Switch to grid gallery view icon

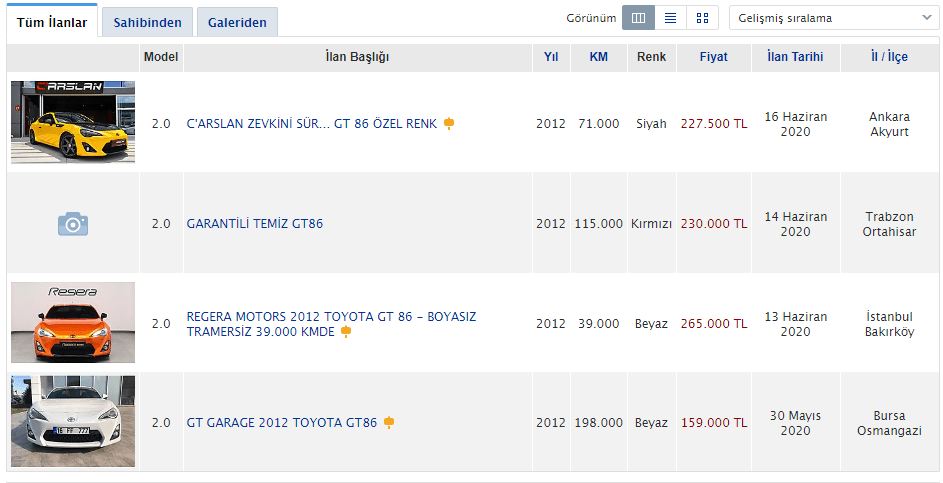702,18
